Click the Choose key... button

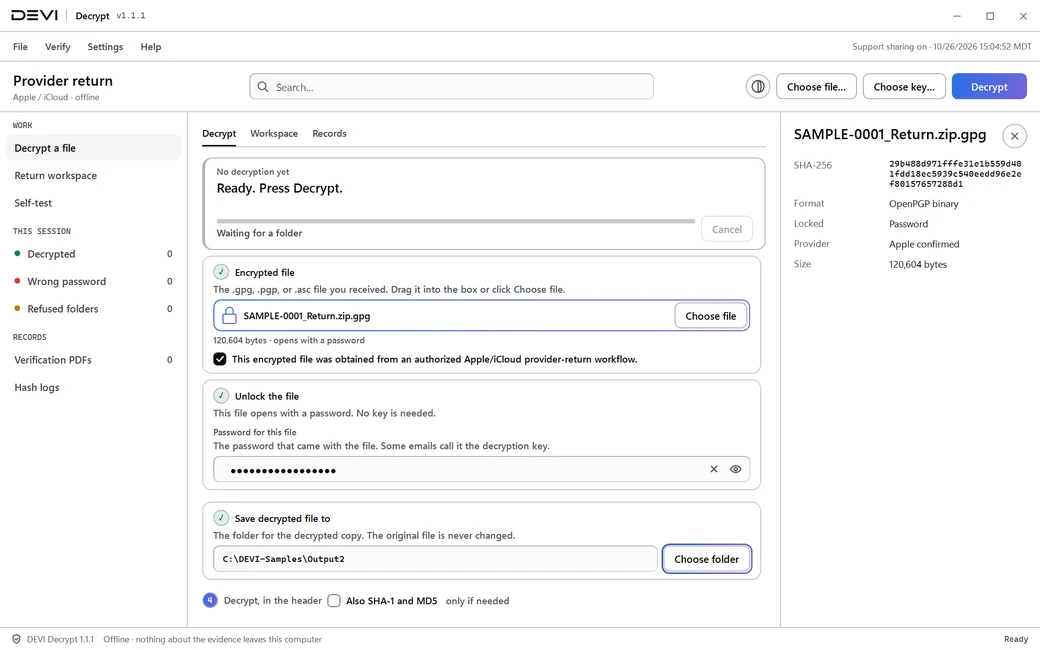904,87
